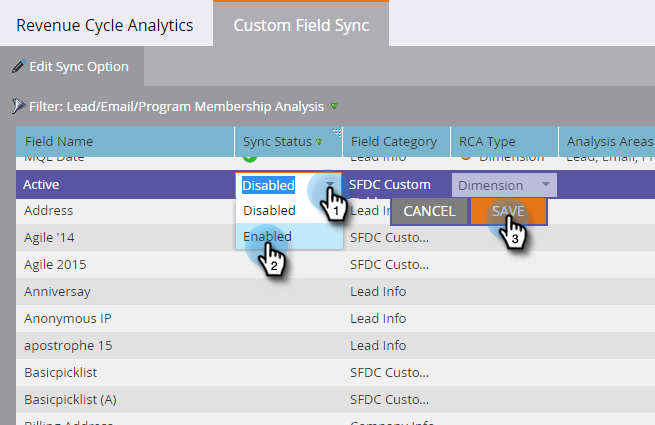This screenshot has width=655, height=425.
Task: Click Lead Info in Anniversay row
Action: coord(378,291)
